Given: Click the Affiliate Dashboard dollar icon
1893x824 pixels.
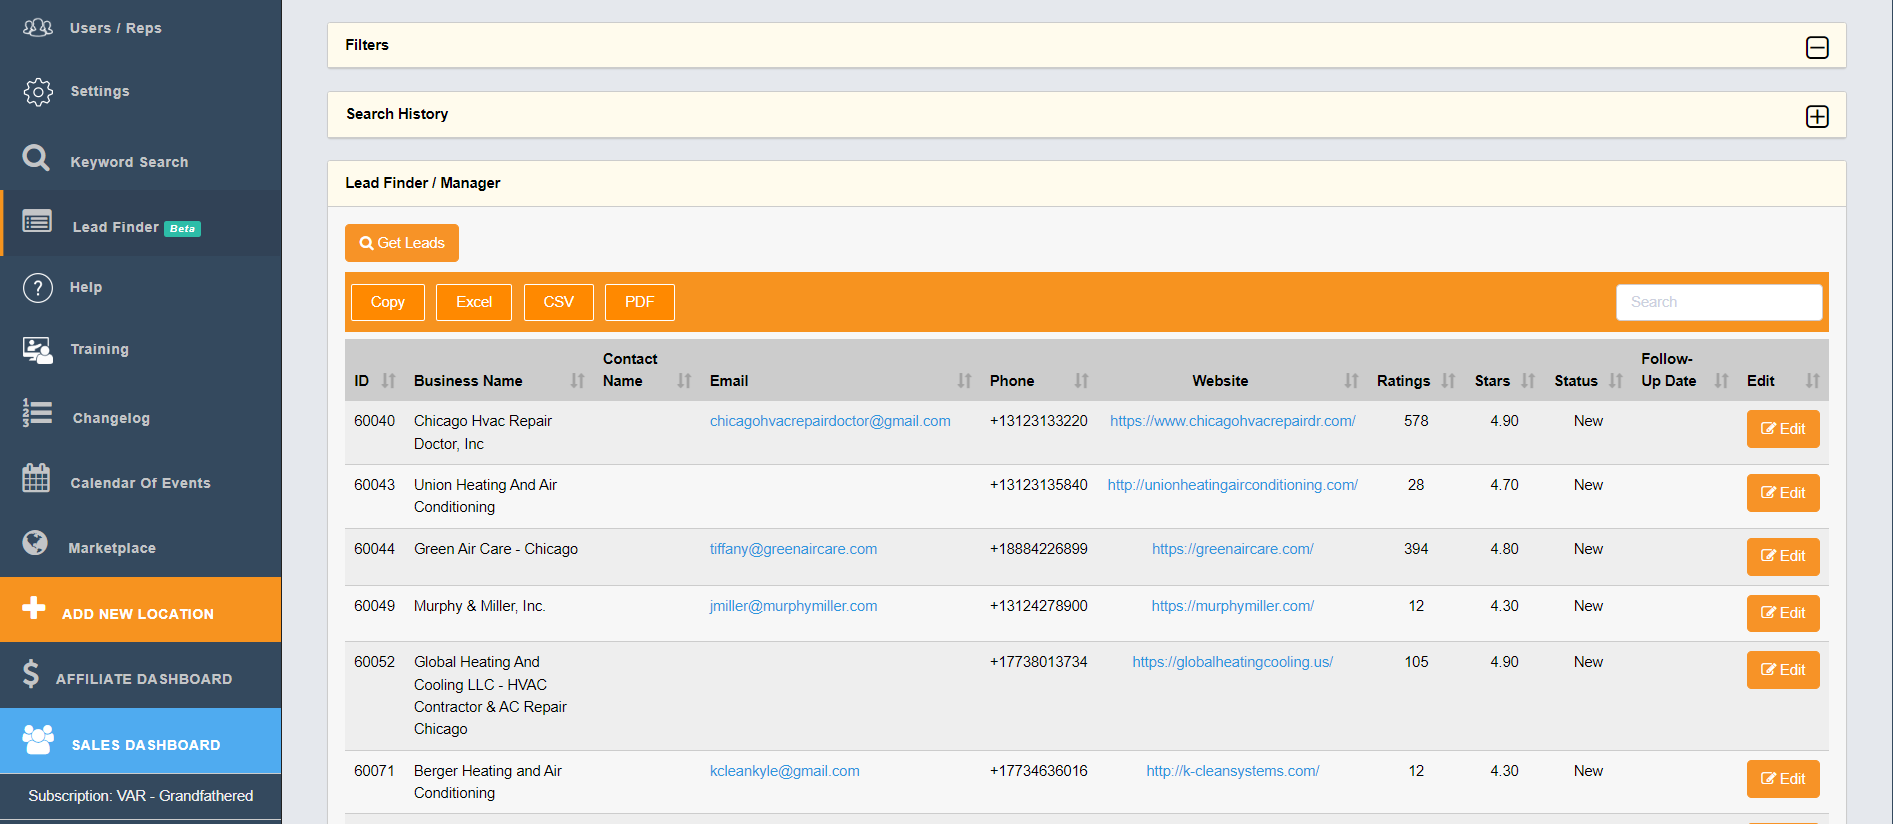Looking at the screenshot, I should pos(31,674).
